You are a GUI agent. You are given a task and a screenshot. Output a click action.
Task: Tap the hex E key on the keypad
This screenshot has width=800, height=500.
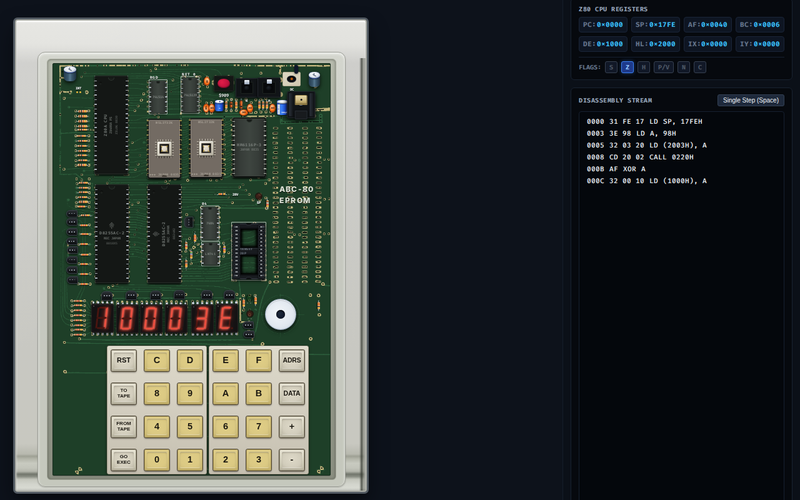click(226, 360)
